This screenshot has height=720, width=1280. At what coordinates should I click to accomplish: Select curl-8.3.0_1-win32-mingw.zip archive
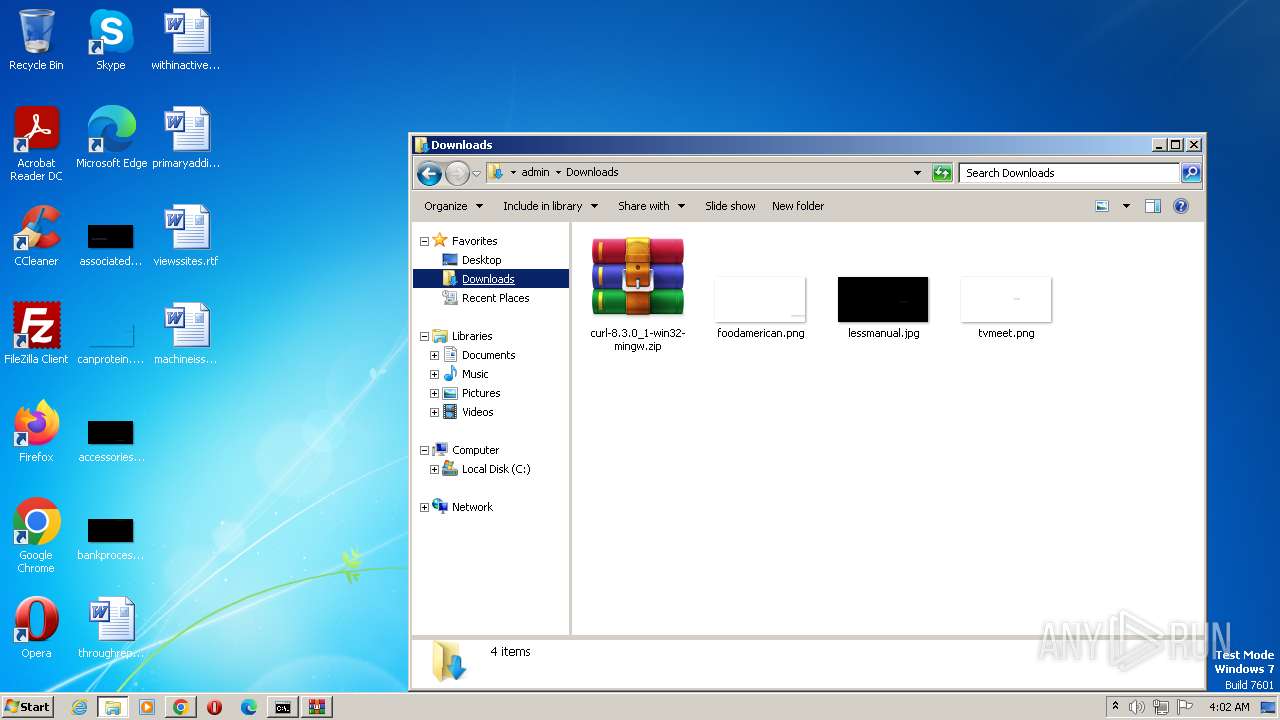(638, 293)
